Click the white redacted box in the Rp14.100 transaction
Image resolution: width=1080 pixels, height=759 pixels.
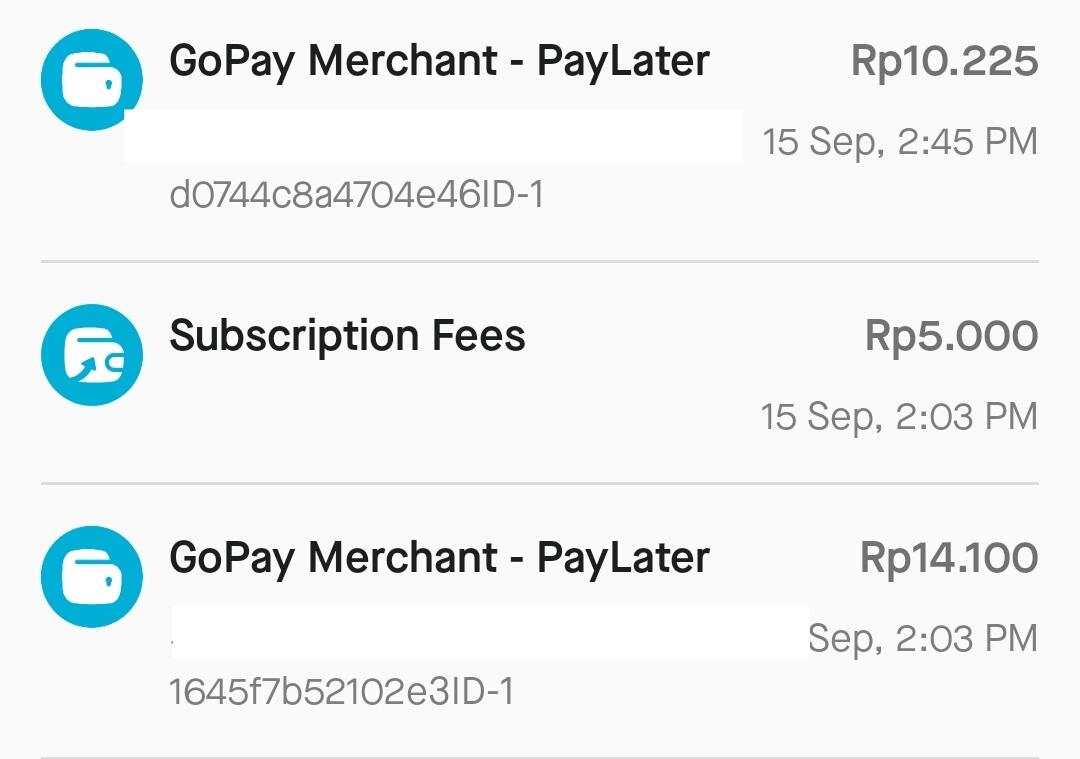click(490, 631)
